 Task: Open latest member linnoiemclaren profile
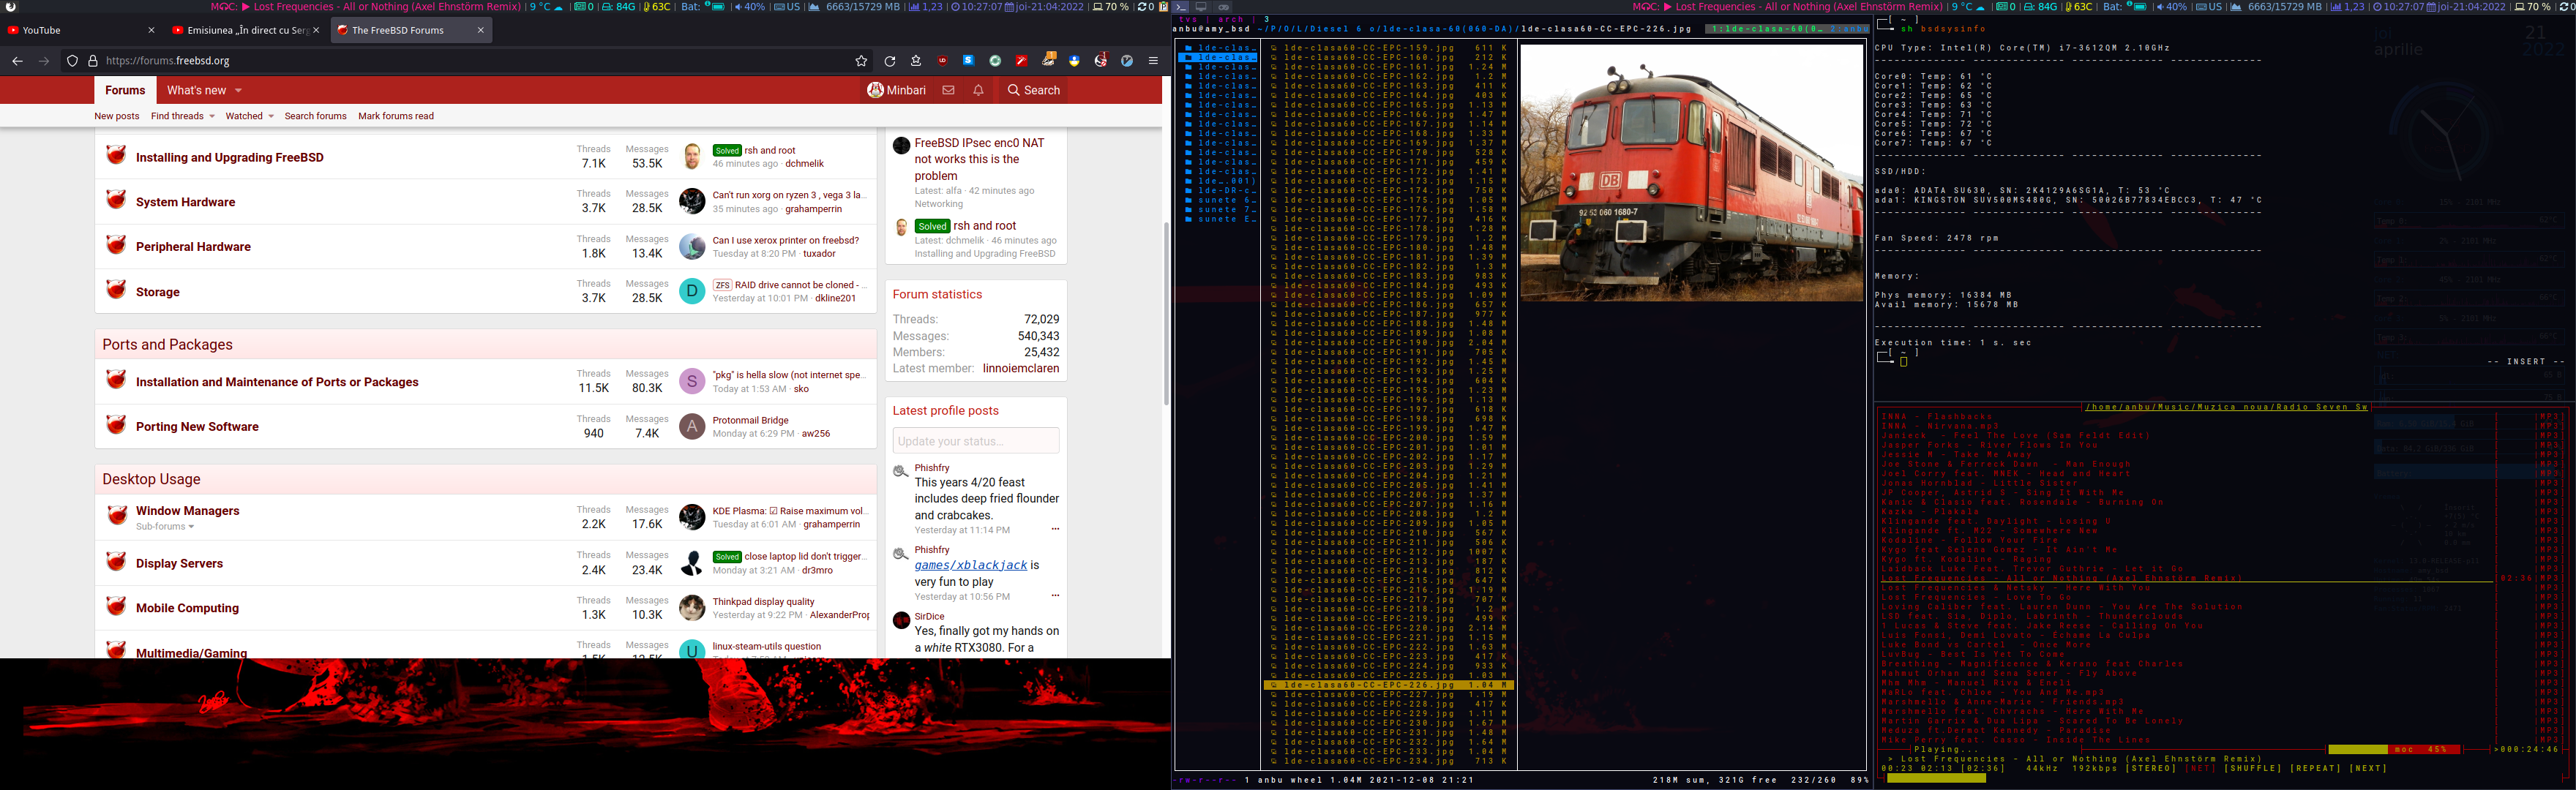pyautogui.click(x=1020, y=369)
